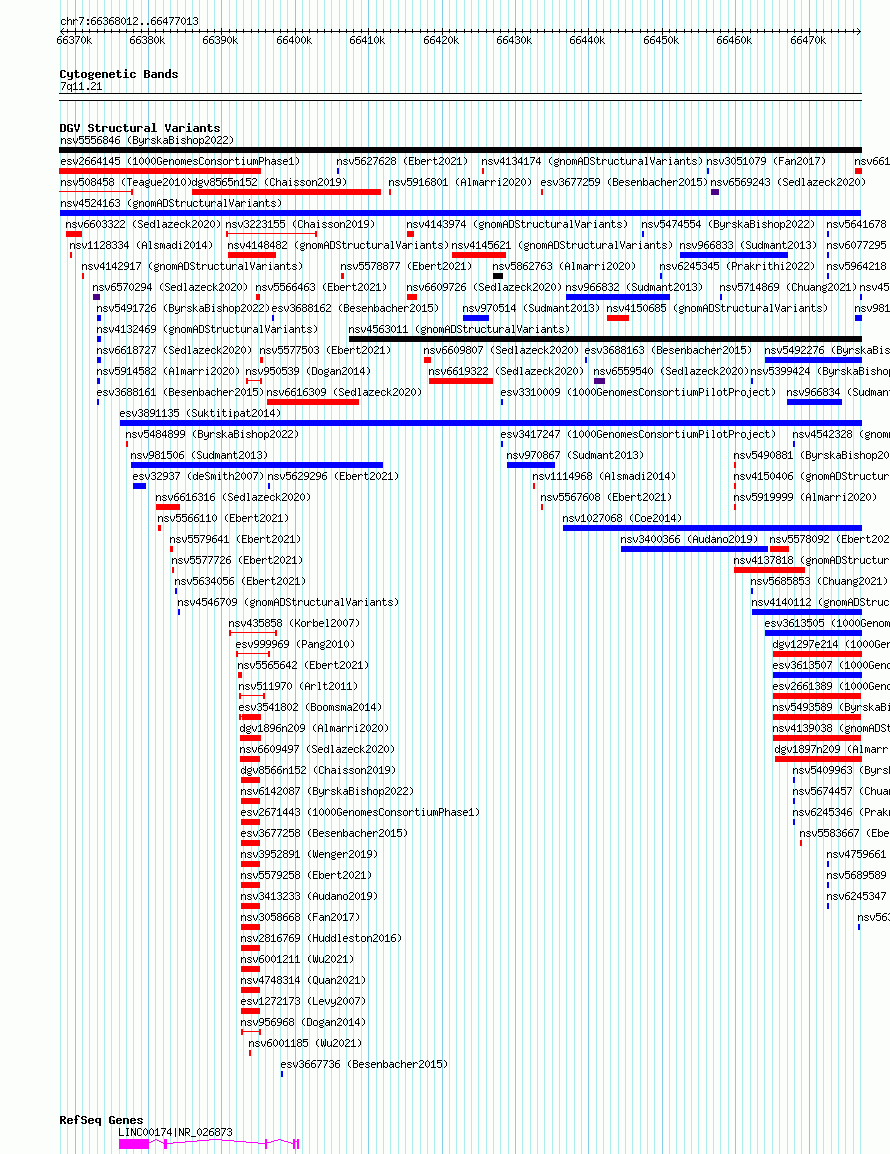Open nsv956968 (Dogan2014) label

(303, 1022)
